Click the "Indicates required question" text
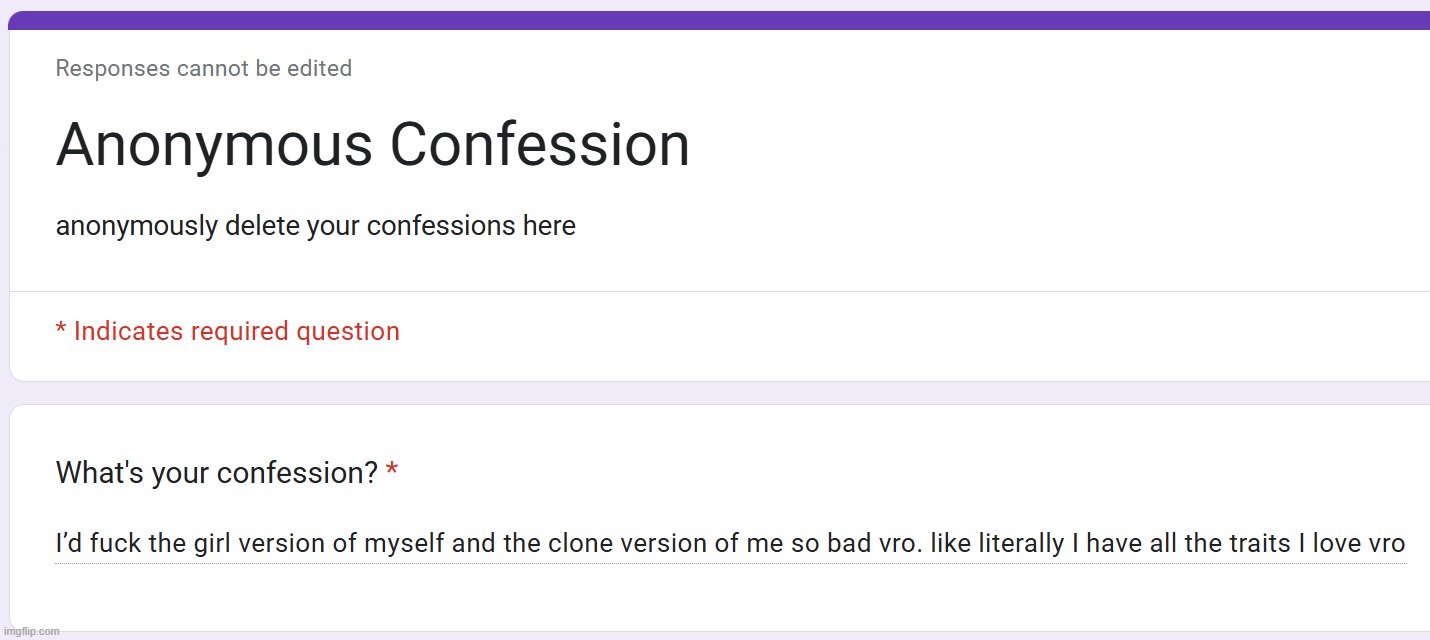This screenshot has width=1430, height=640. tap(236, 331)
